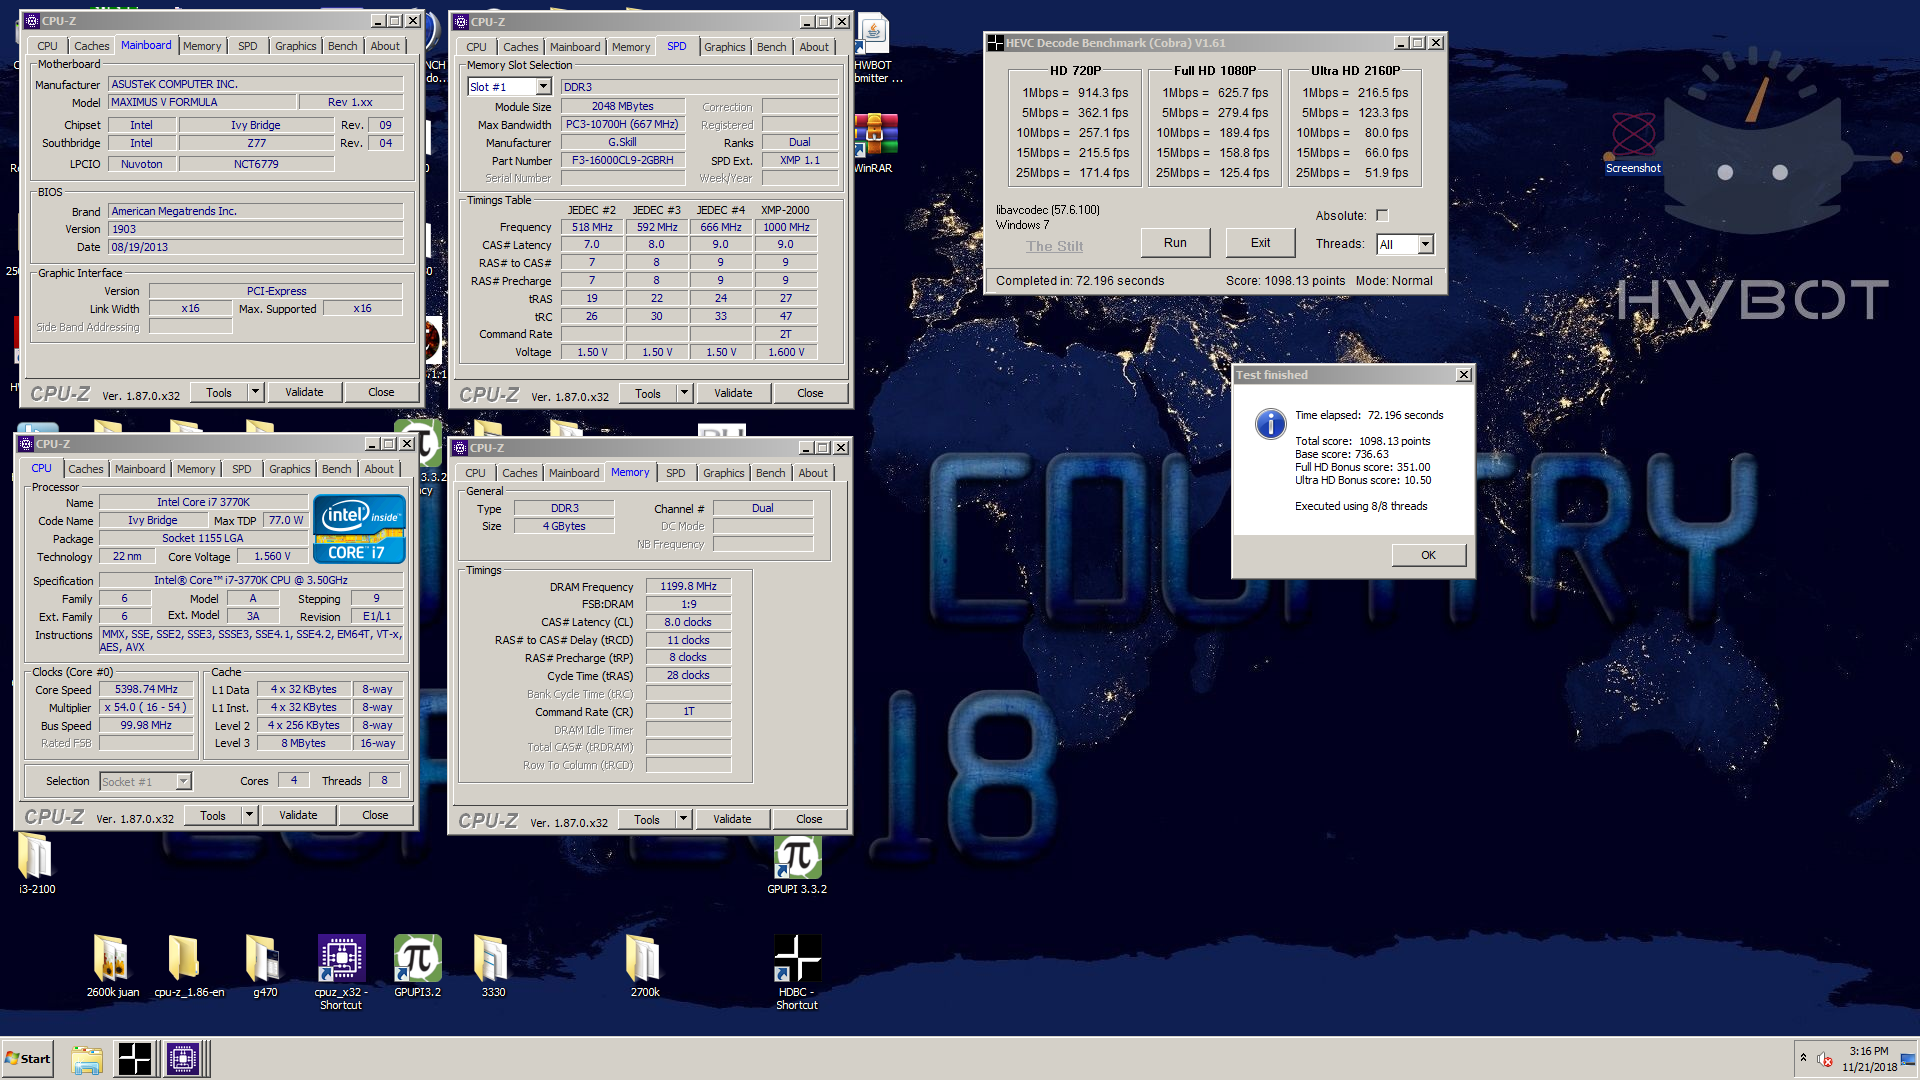Screen dimensions: 1920x1080
Task: Open Windows Explorer from the taskbar
Action: pyautogui.click(x=87, y=1059)
